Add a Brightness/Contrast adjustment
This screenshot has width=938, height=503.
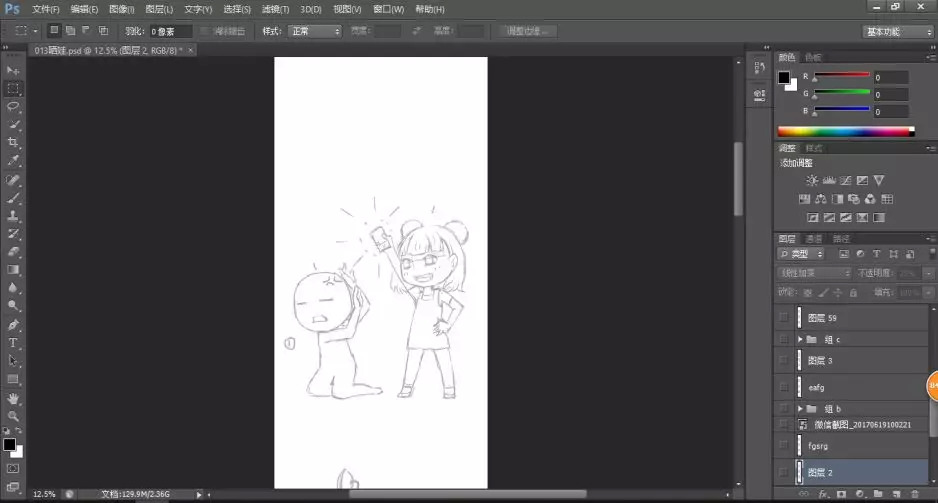[x=811, y=181]
